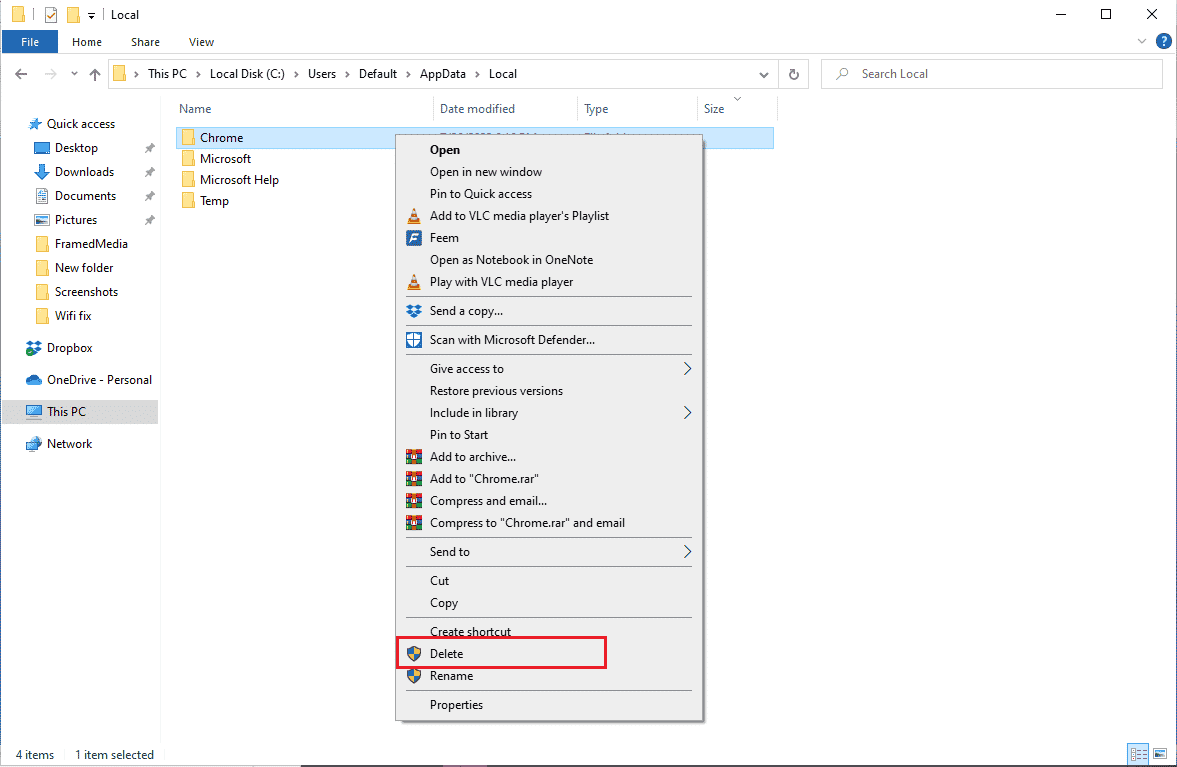Screen dimensions: 1177x767
Task: Click the Help question mark icon
Action: pyautogui.click(x=1163, y=42)
